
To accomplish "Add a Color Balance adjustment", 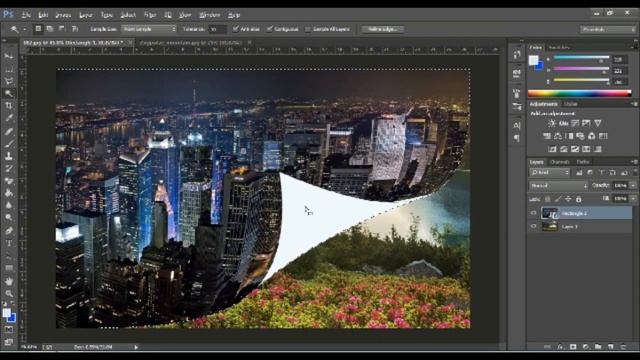I will coord(558,136).
